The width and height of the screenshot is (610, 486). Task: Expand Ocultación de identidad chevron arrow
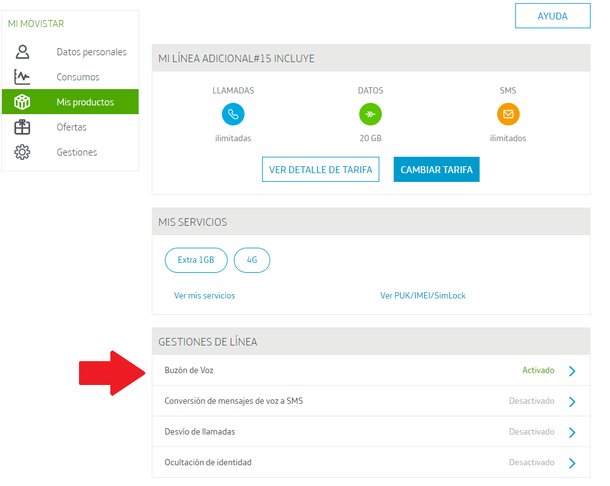[x=572, y=464]
